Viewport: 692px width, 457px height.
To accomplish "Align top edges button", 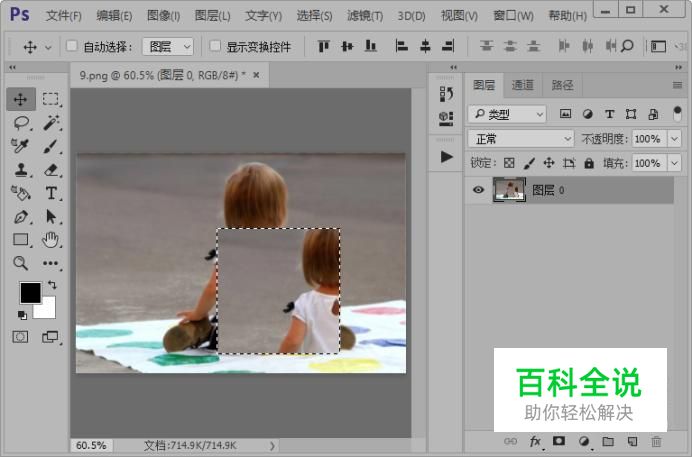I will click(x=324, y=46).
